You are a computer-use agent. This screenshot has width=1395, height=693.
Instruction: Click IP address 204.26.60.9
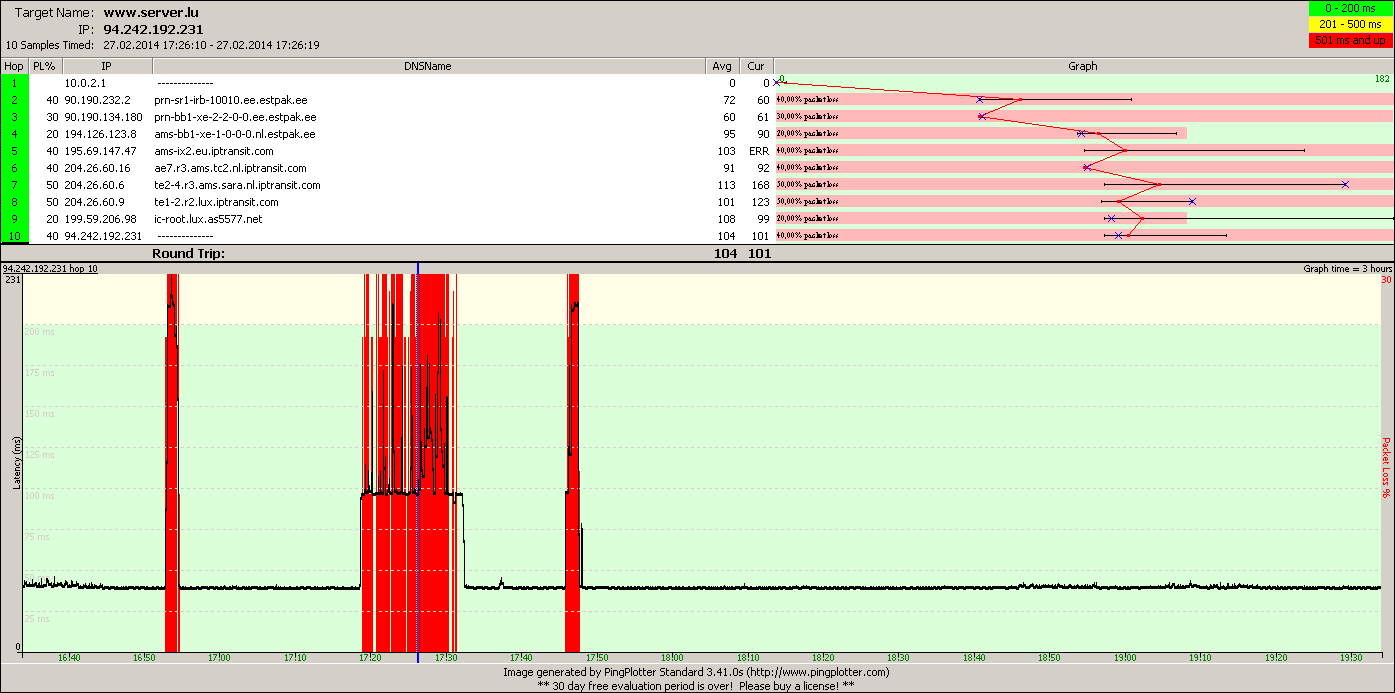point(95,202)
